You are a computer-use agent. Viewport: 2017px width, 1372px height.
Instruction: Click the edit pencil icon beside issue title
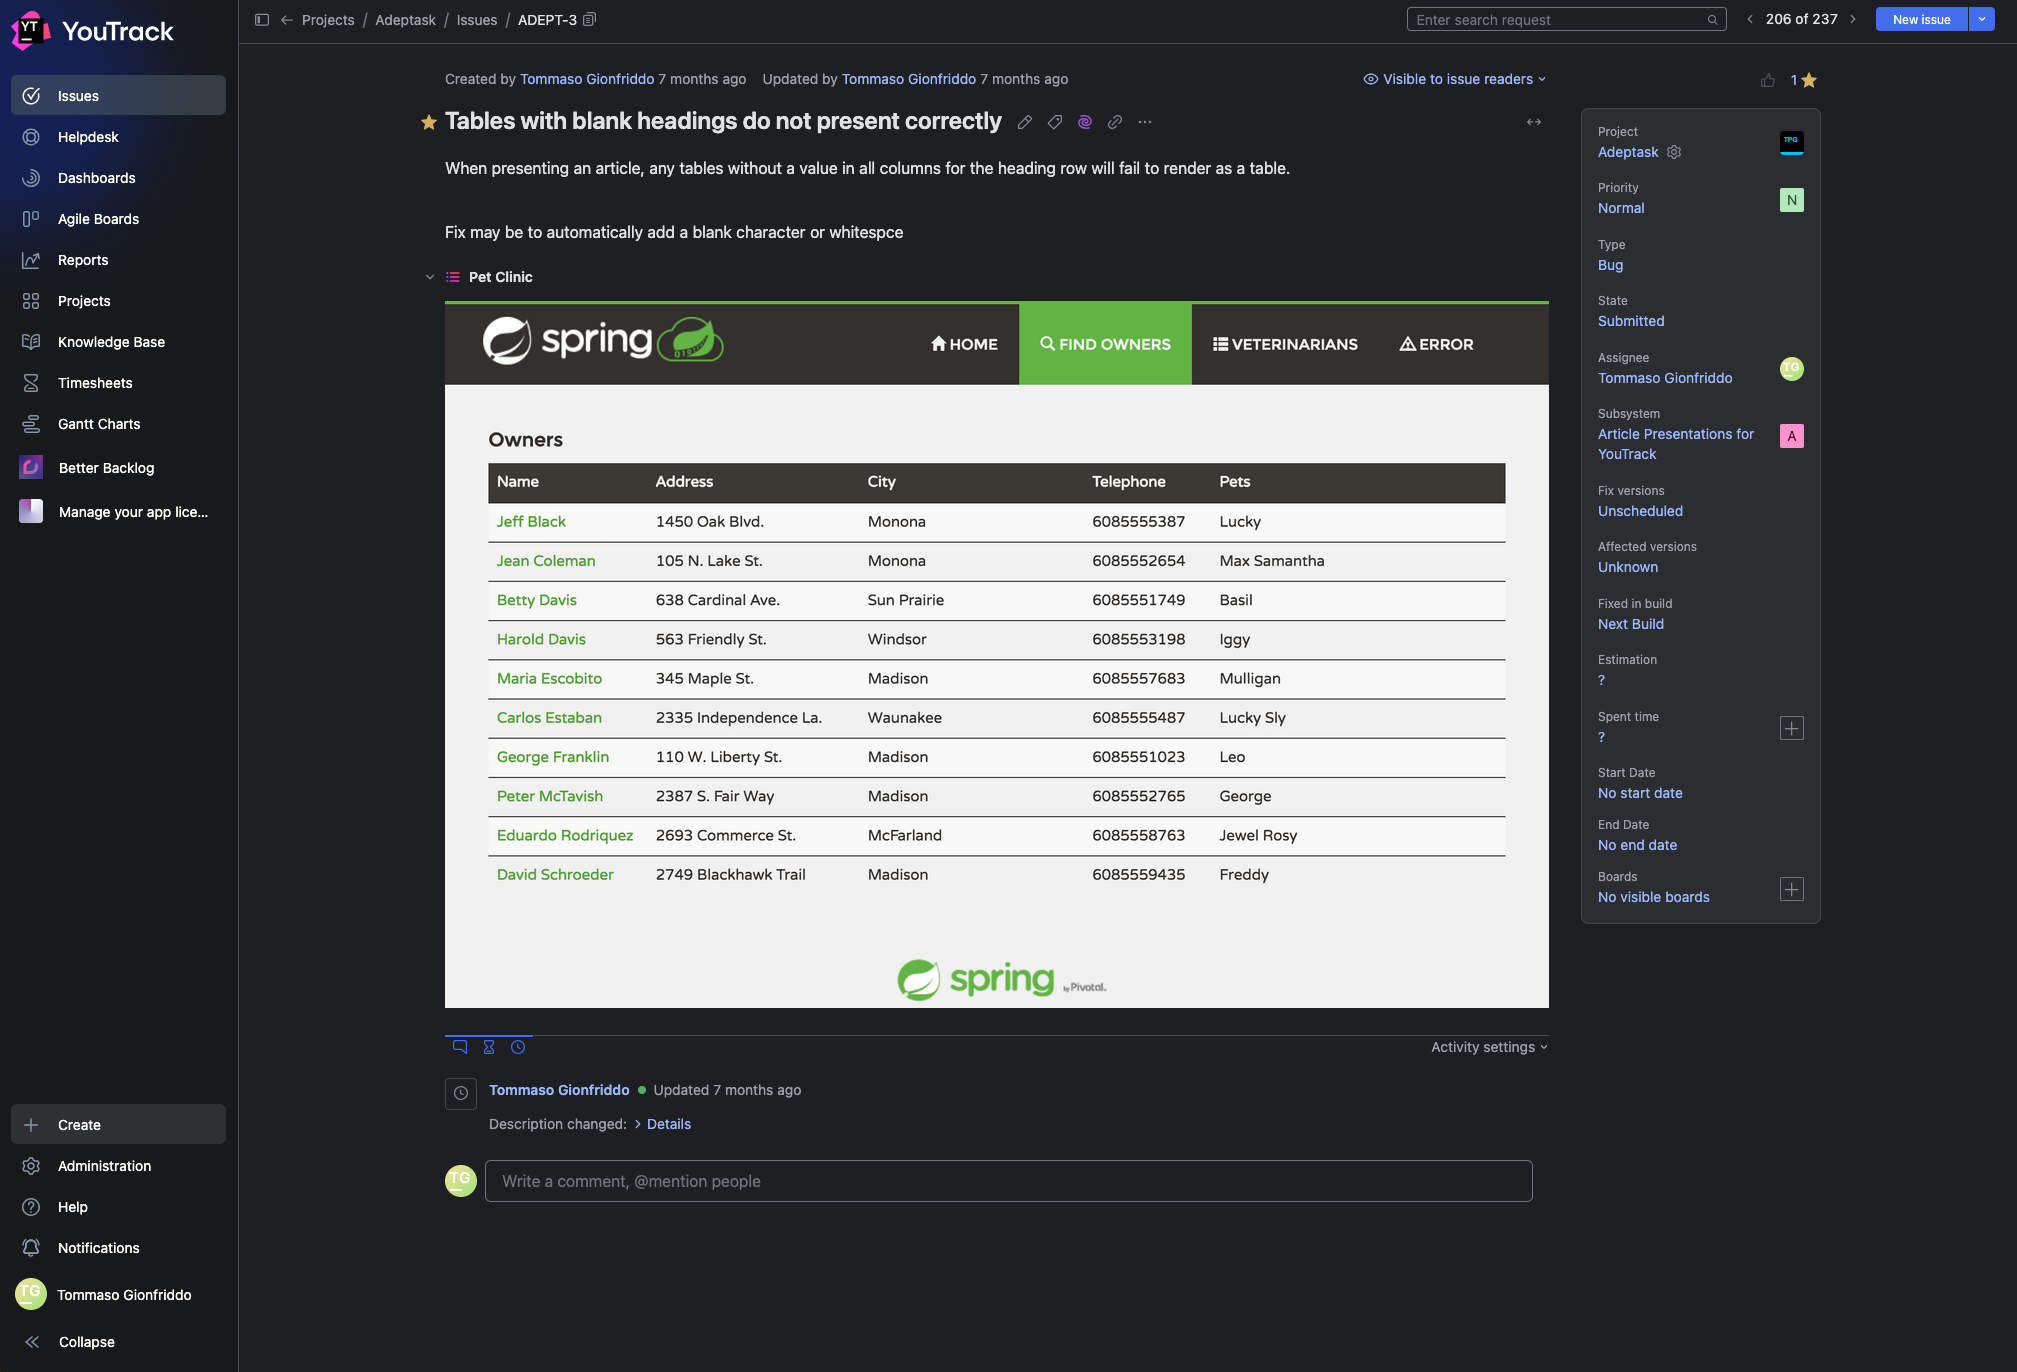[x=1024, y=122]
